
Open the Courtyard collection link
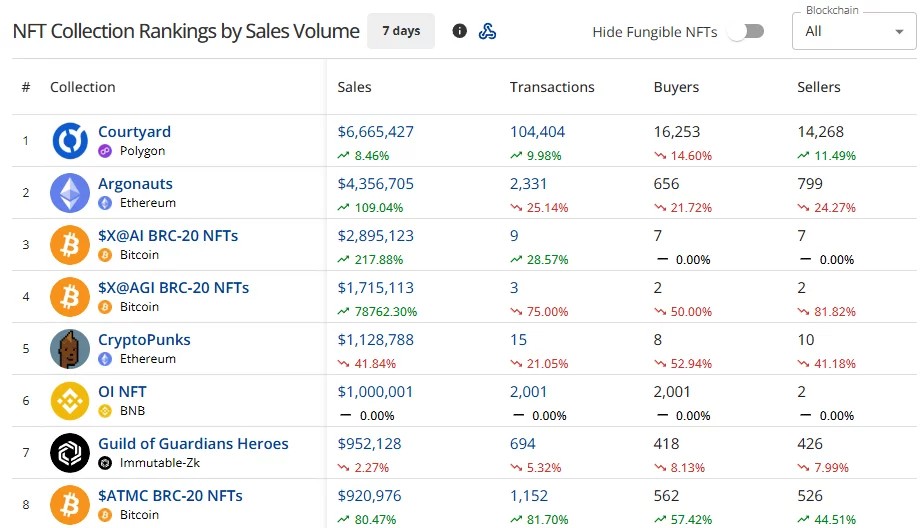[x=134, y=132]
